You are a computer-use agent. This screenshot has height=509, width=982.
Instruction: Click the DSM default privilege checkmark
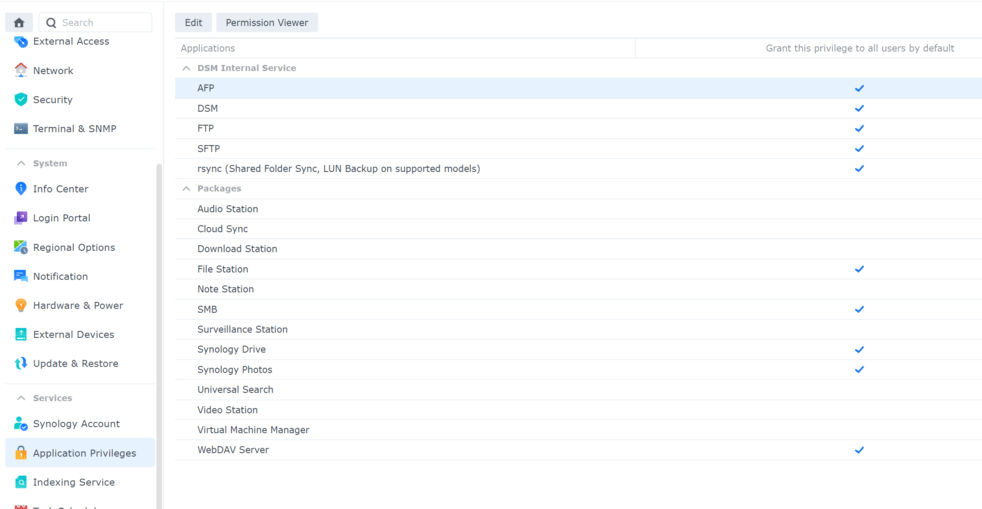point(859,108)
